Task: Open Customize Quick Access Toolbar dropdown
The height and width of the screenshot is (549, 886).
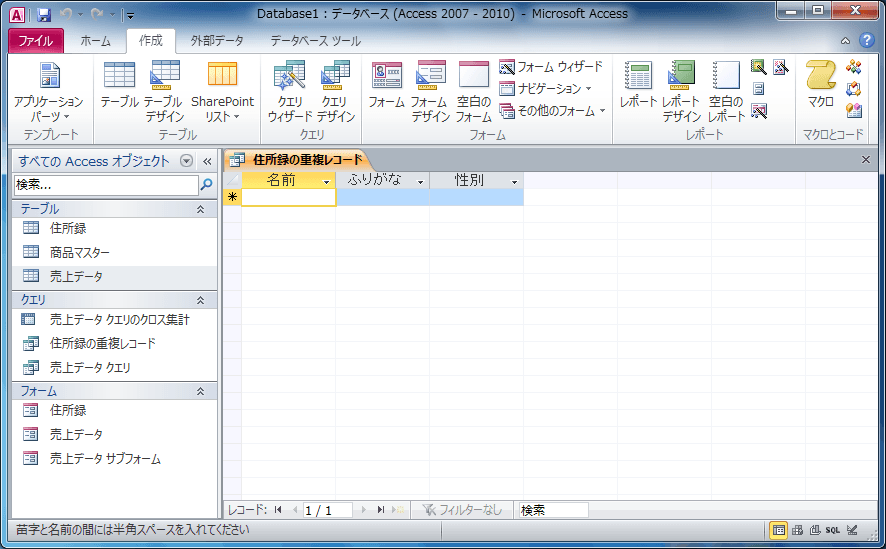Action: [130, 15]
